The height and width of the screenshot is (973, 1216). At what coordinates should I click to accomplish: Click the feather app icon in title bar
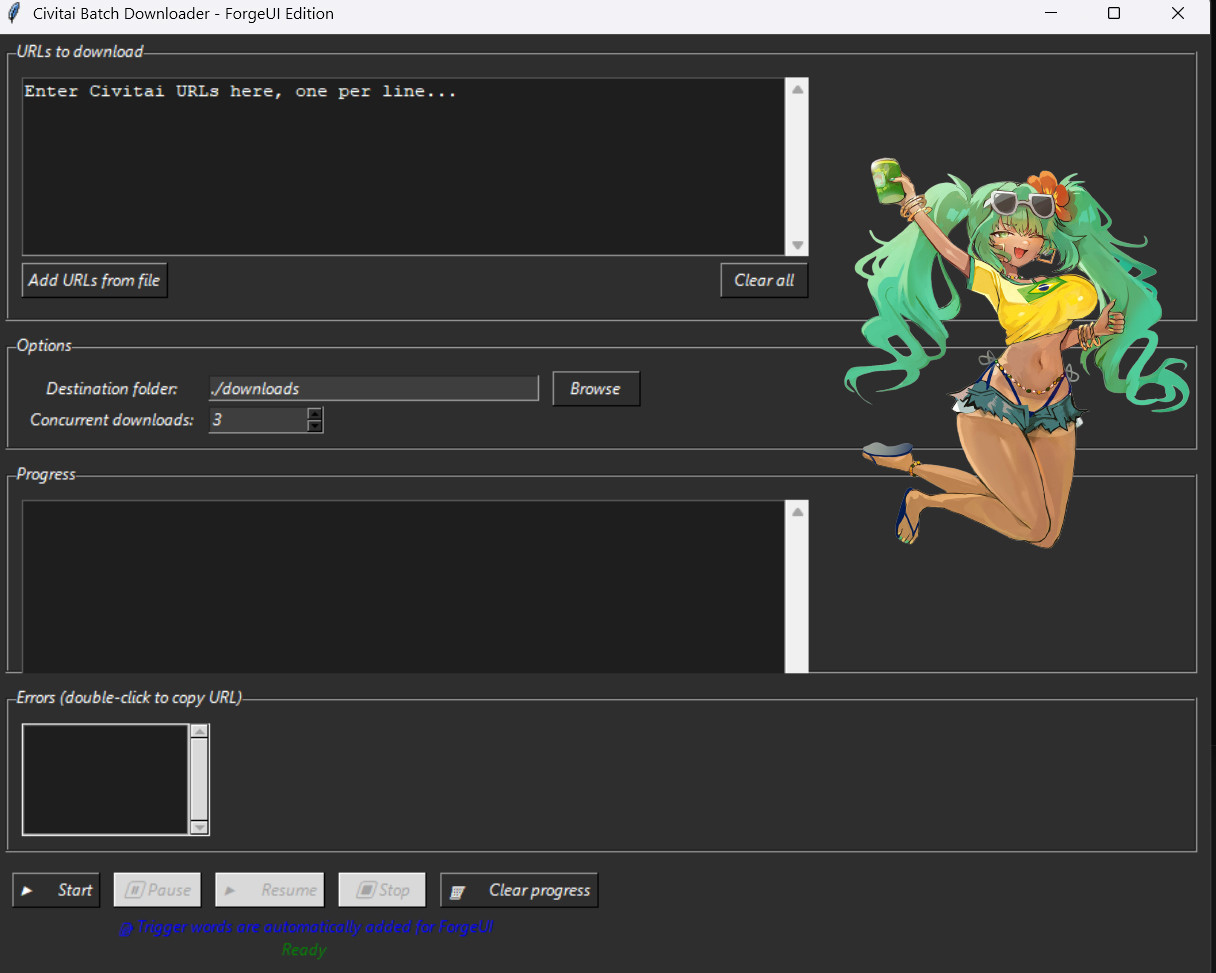pyautogui.click(x=14, y=14)
